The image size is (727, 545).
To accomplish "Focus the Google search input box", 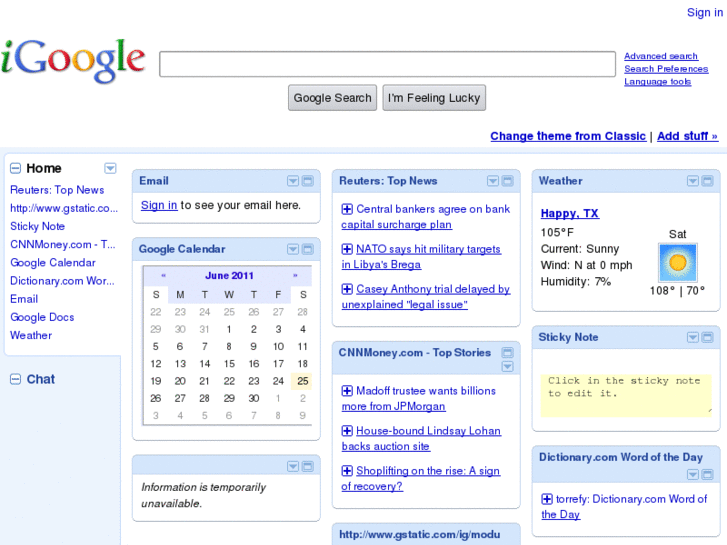I will 388,64.
